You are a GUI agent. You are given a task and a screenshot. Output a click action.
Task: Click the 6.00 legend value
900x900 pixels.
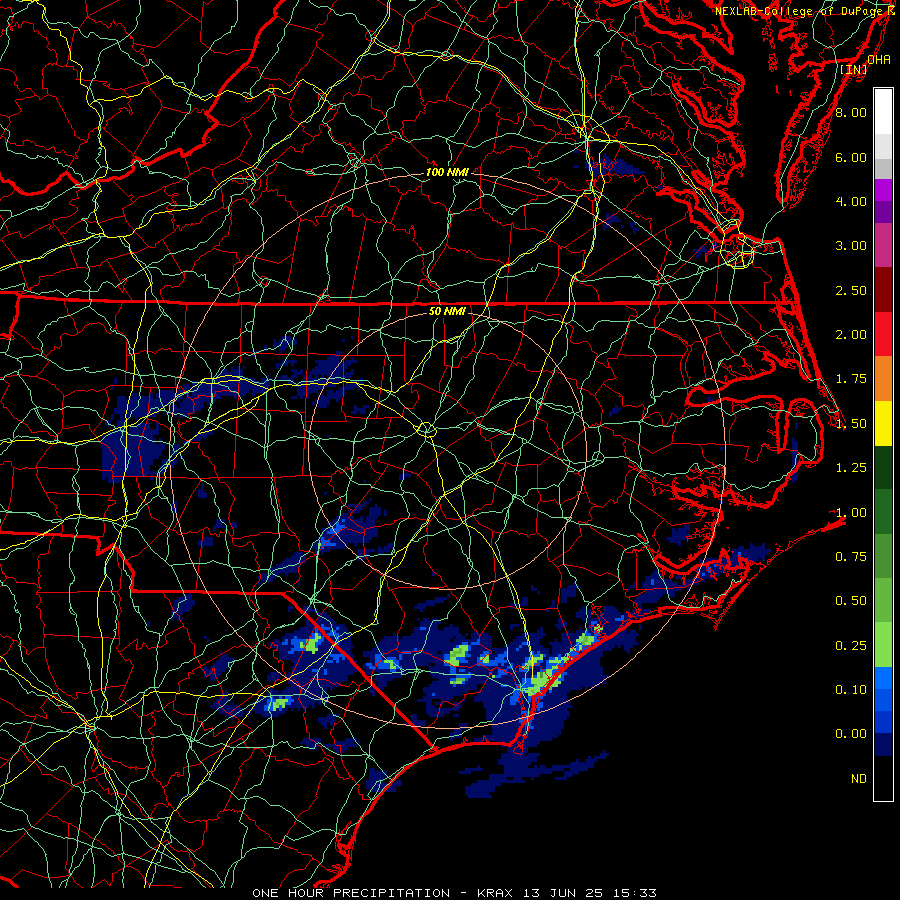[851, 157]
